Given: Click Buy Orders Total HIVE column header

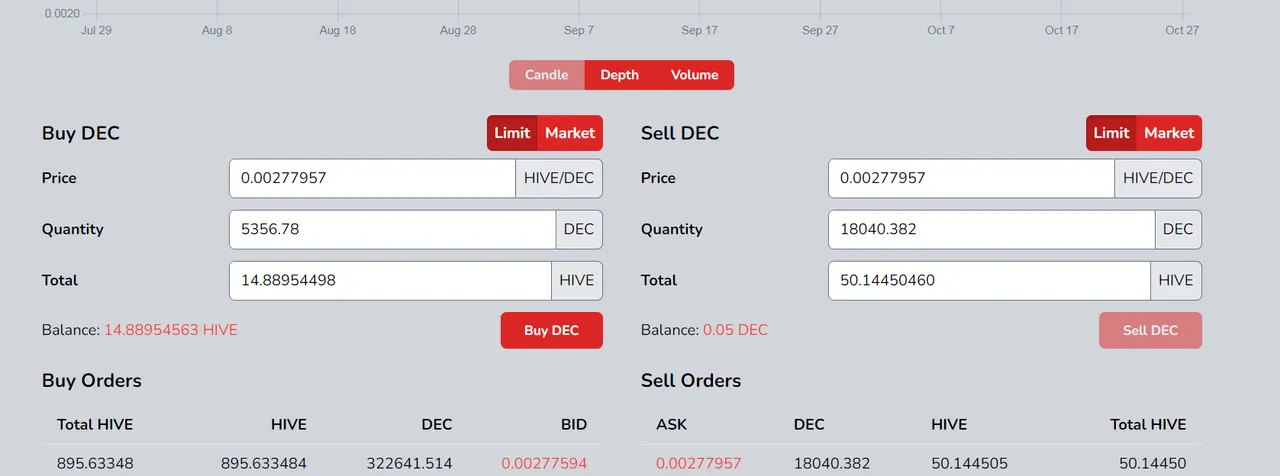Looking at the screenshot, I should coord(95,424).
